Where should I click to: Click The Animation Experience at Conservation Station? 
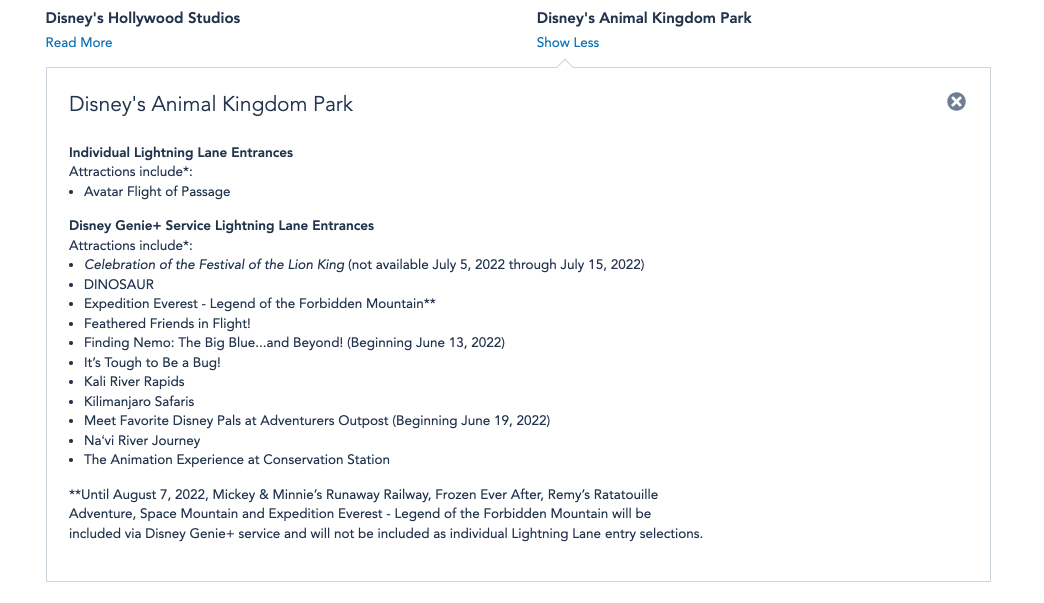coord(237,460)
